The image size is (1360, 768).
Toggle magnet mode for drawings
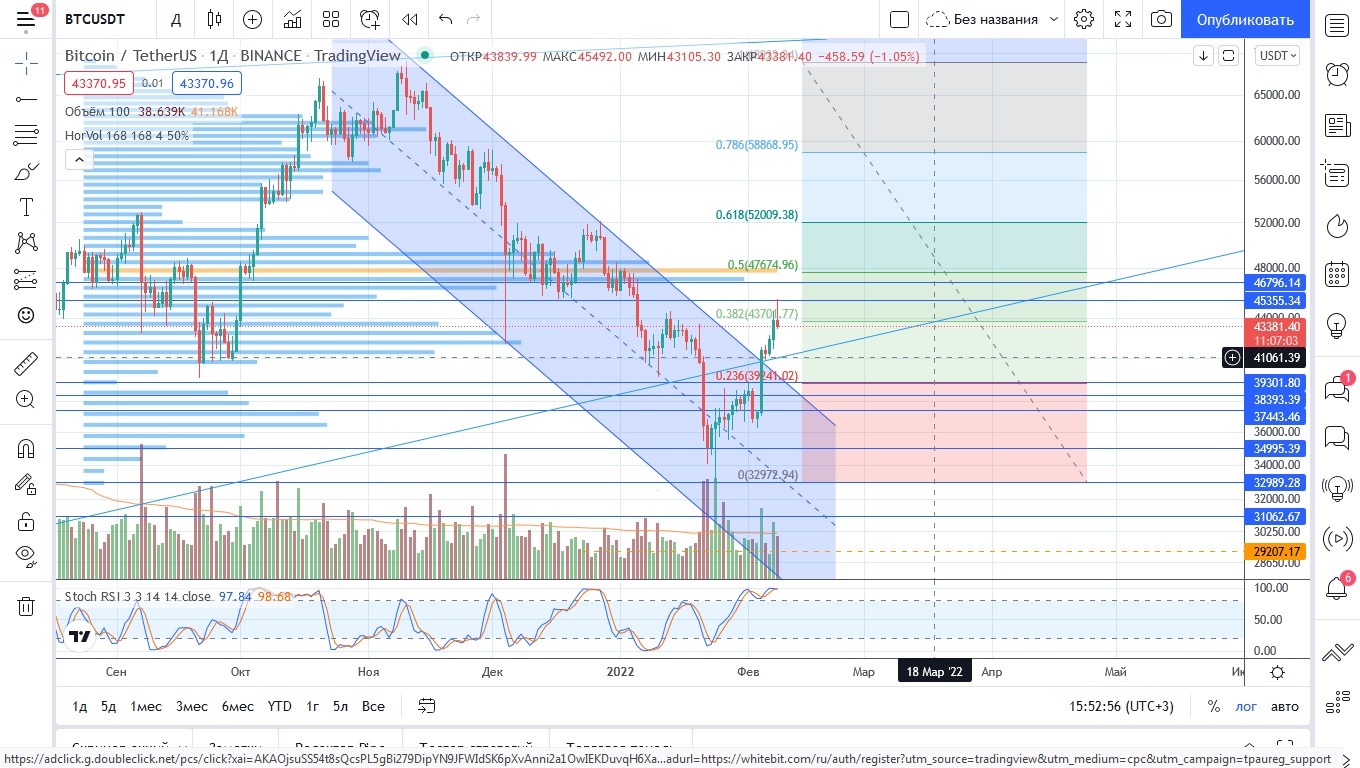point(26,448)
